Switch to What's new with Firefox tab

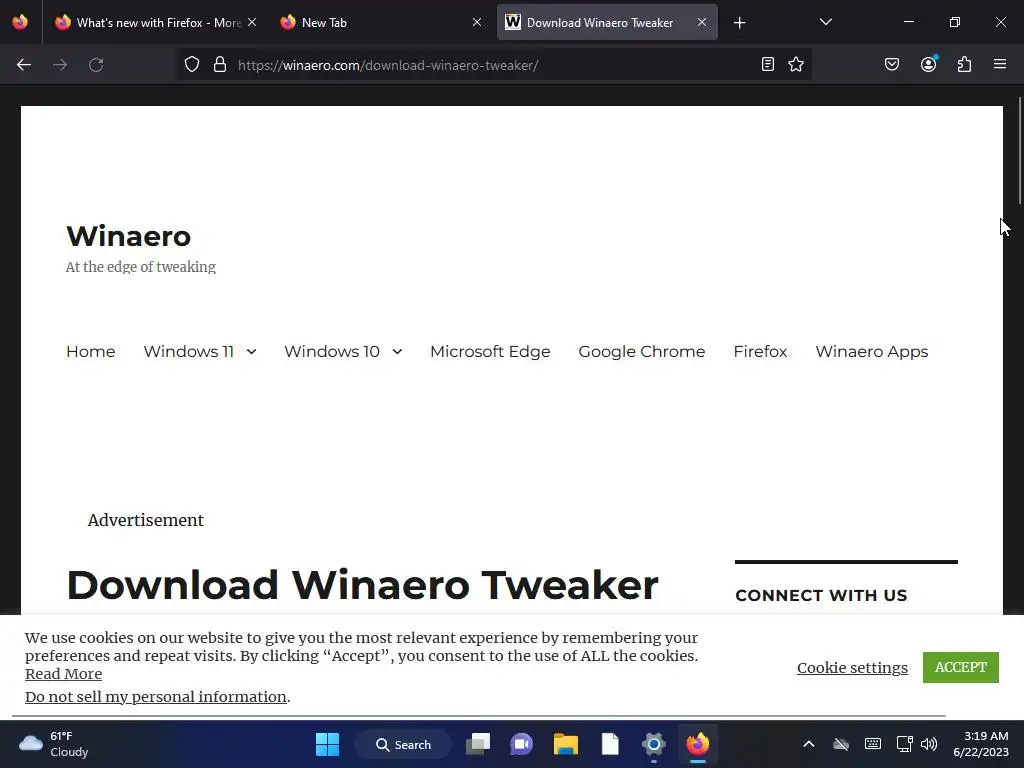[x=153, y=22]
